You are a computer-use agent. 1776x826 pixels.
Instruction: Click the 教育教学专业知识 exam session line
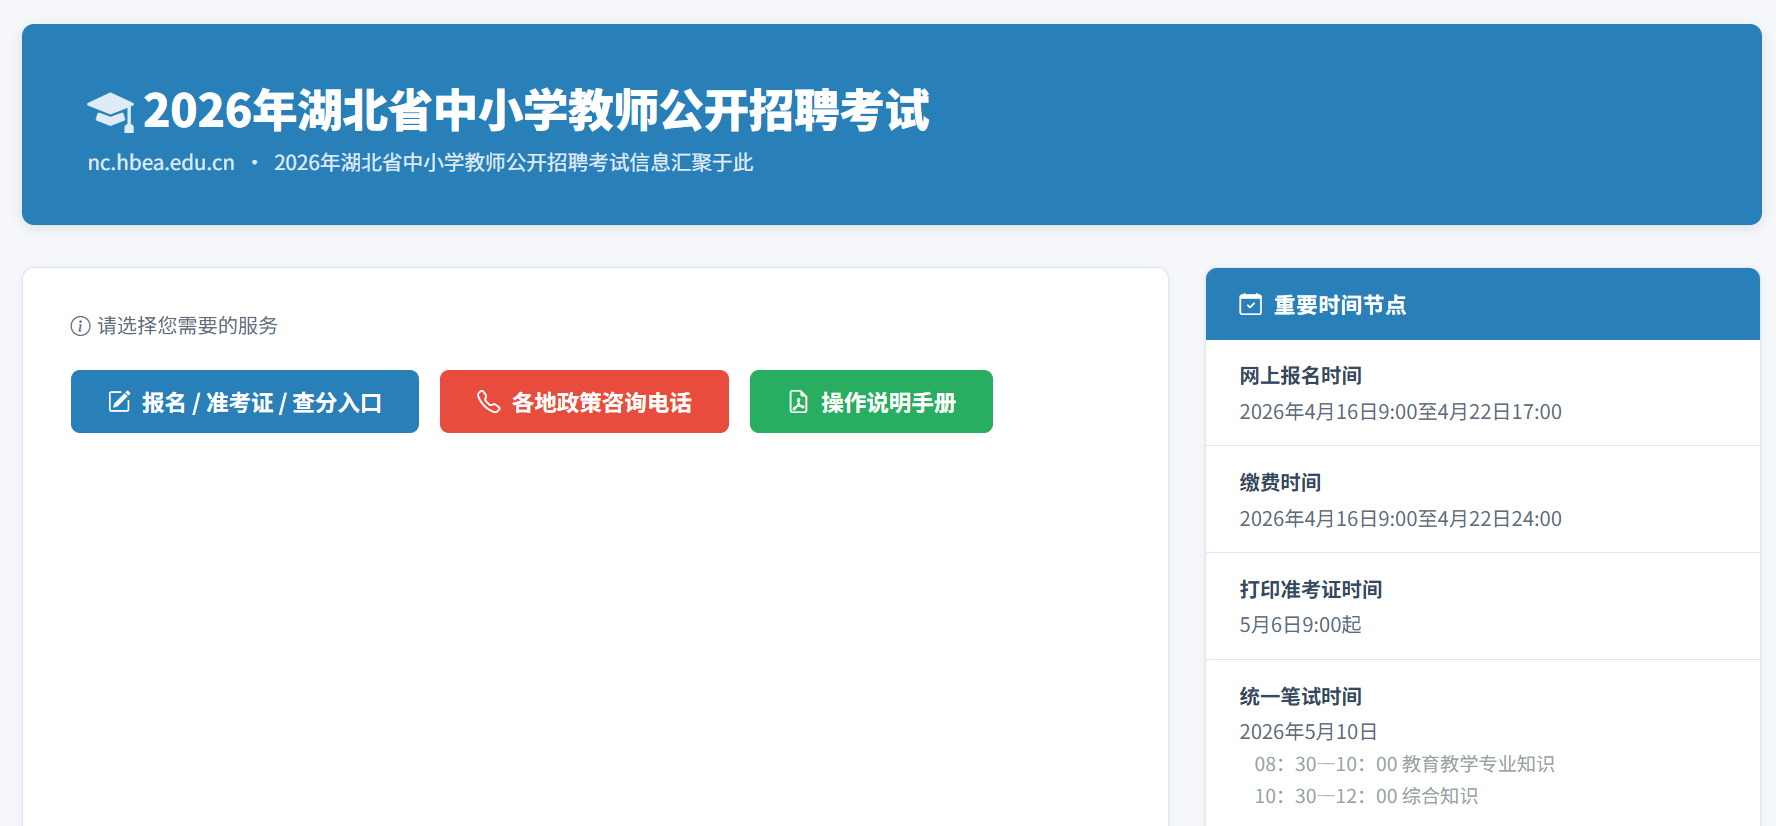pos(1404,764)
